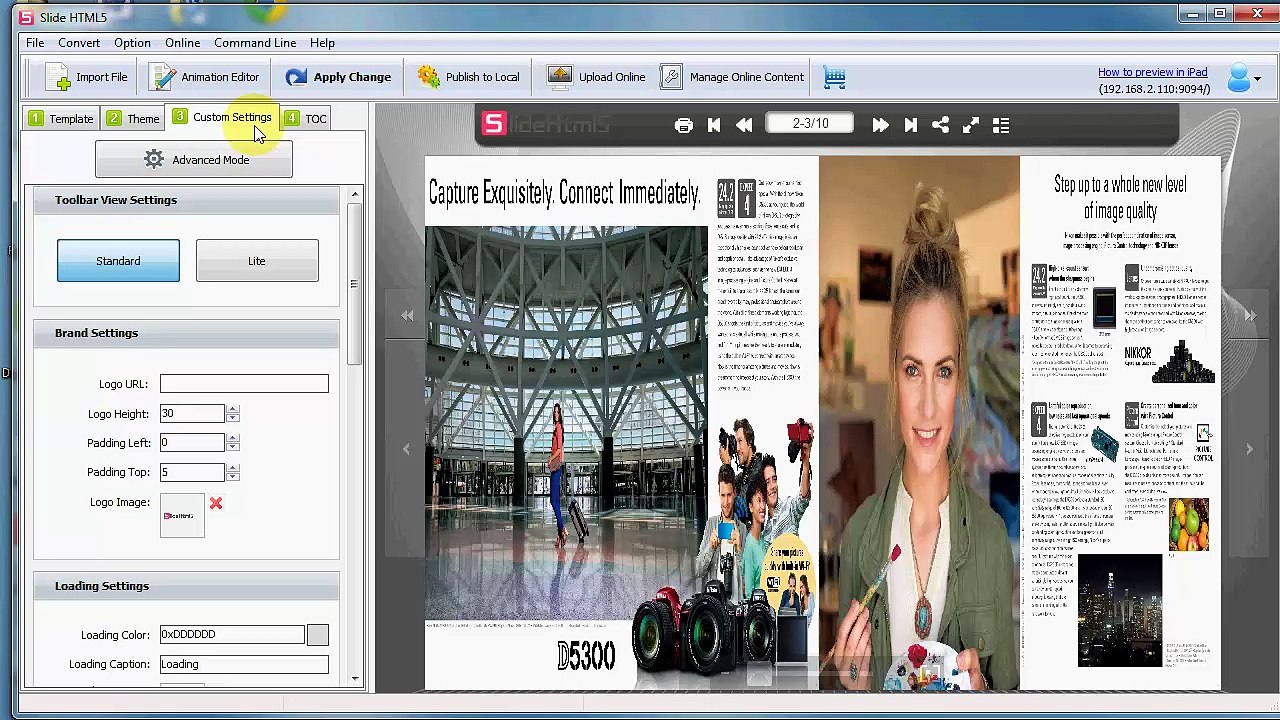Click the Logo Image thumbnail

pos(182,516)
